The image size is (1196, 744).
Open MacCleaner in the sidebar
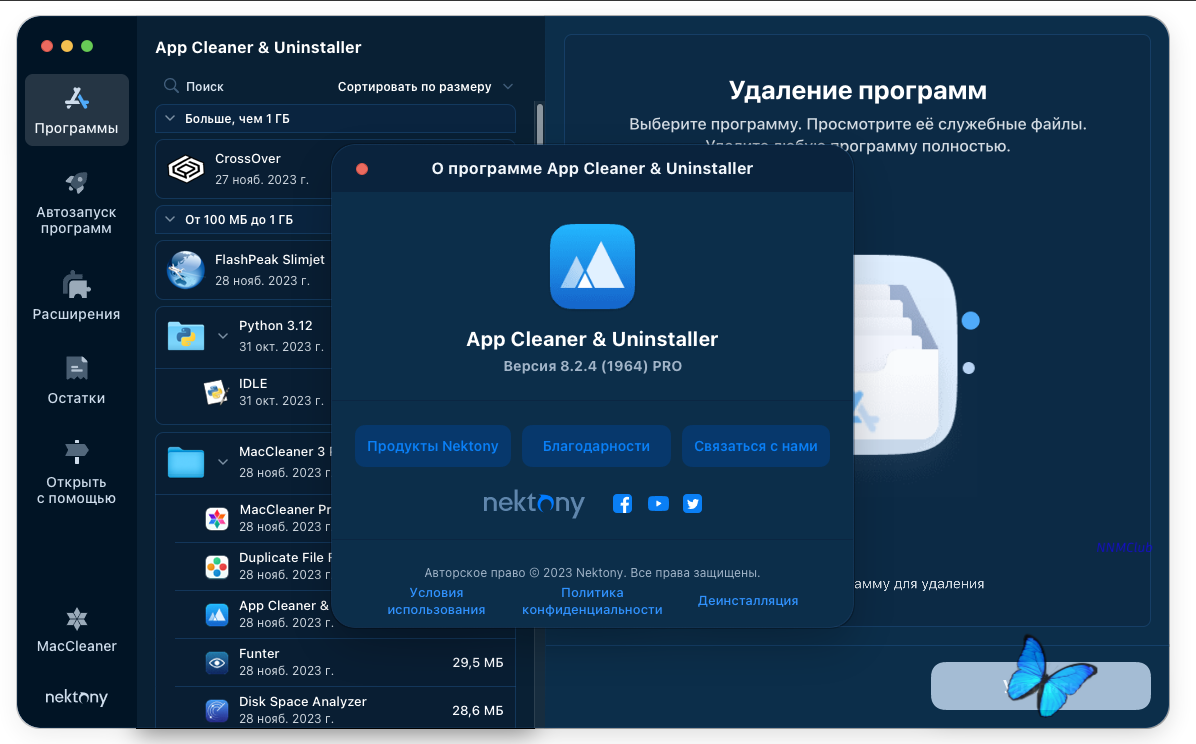click(x=76, y=630)
